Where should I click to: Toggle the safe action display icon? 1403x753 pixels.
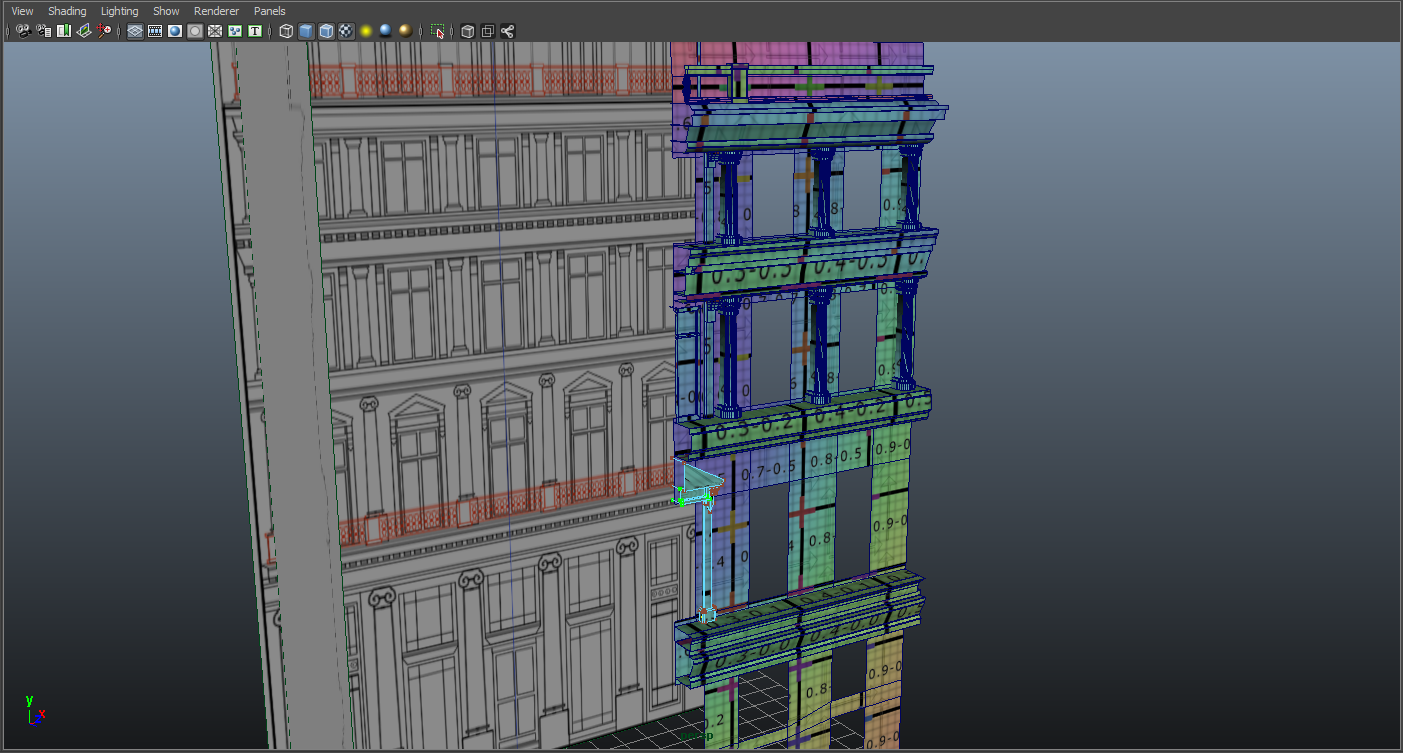[x=234, y=30]
